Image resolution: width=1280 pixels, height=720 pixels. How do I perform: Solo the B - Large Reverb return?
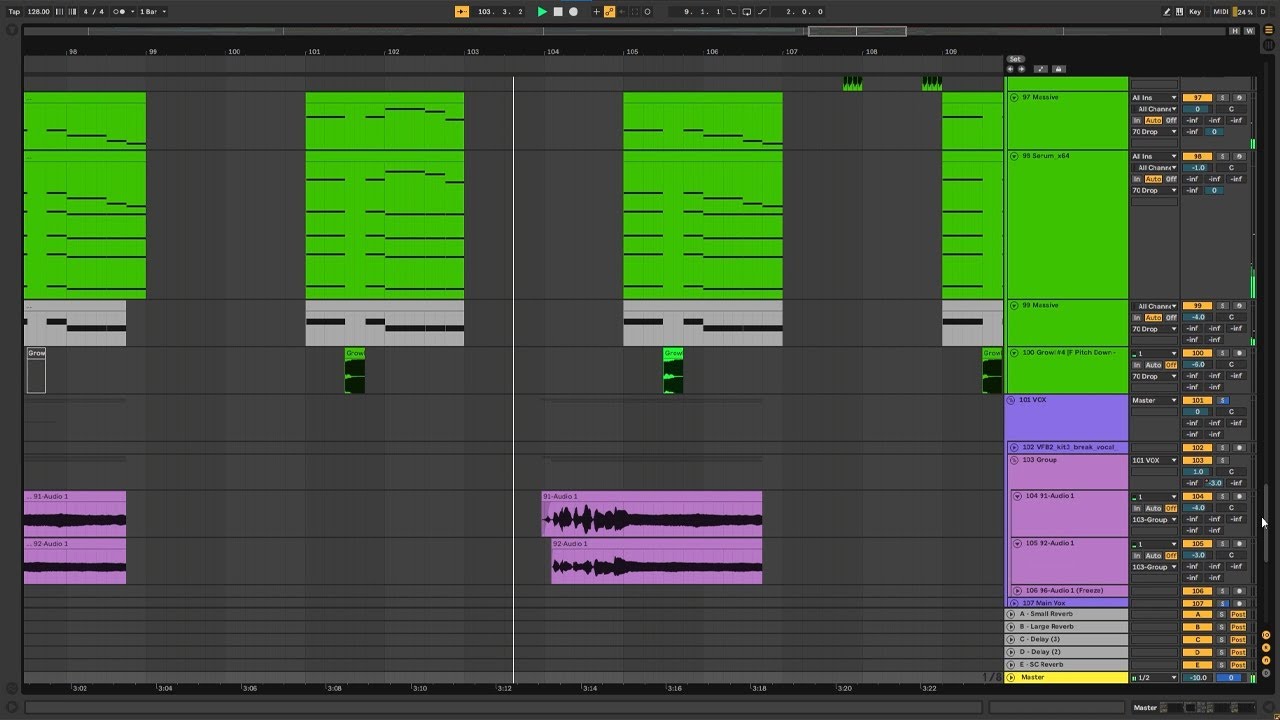(x=1222, y=627)
